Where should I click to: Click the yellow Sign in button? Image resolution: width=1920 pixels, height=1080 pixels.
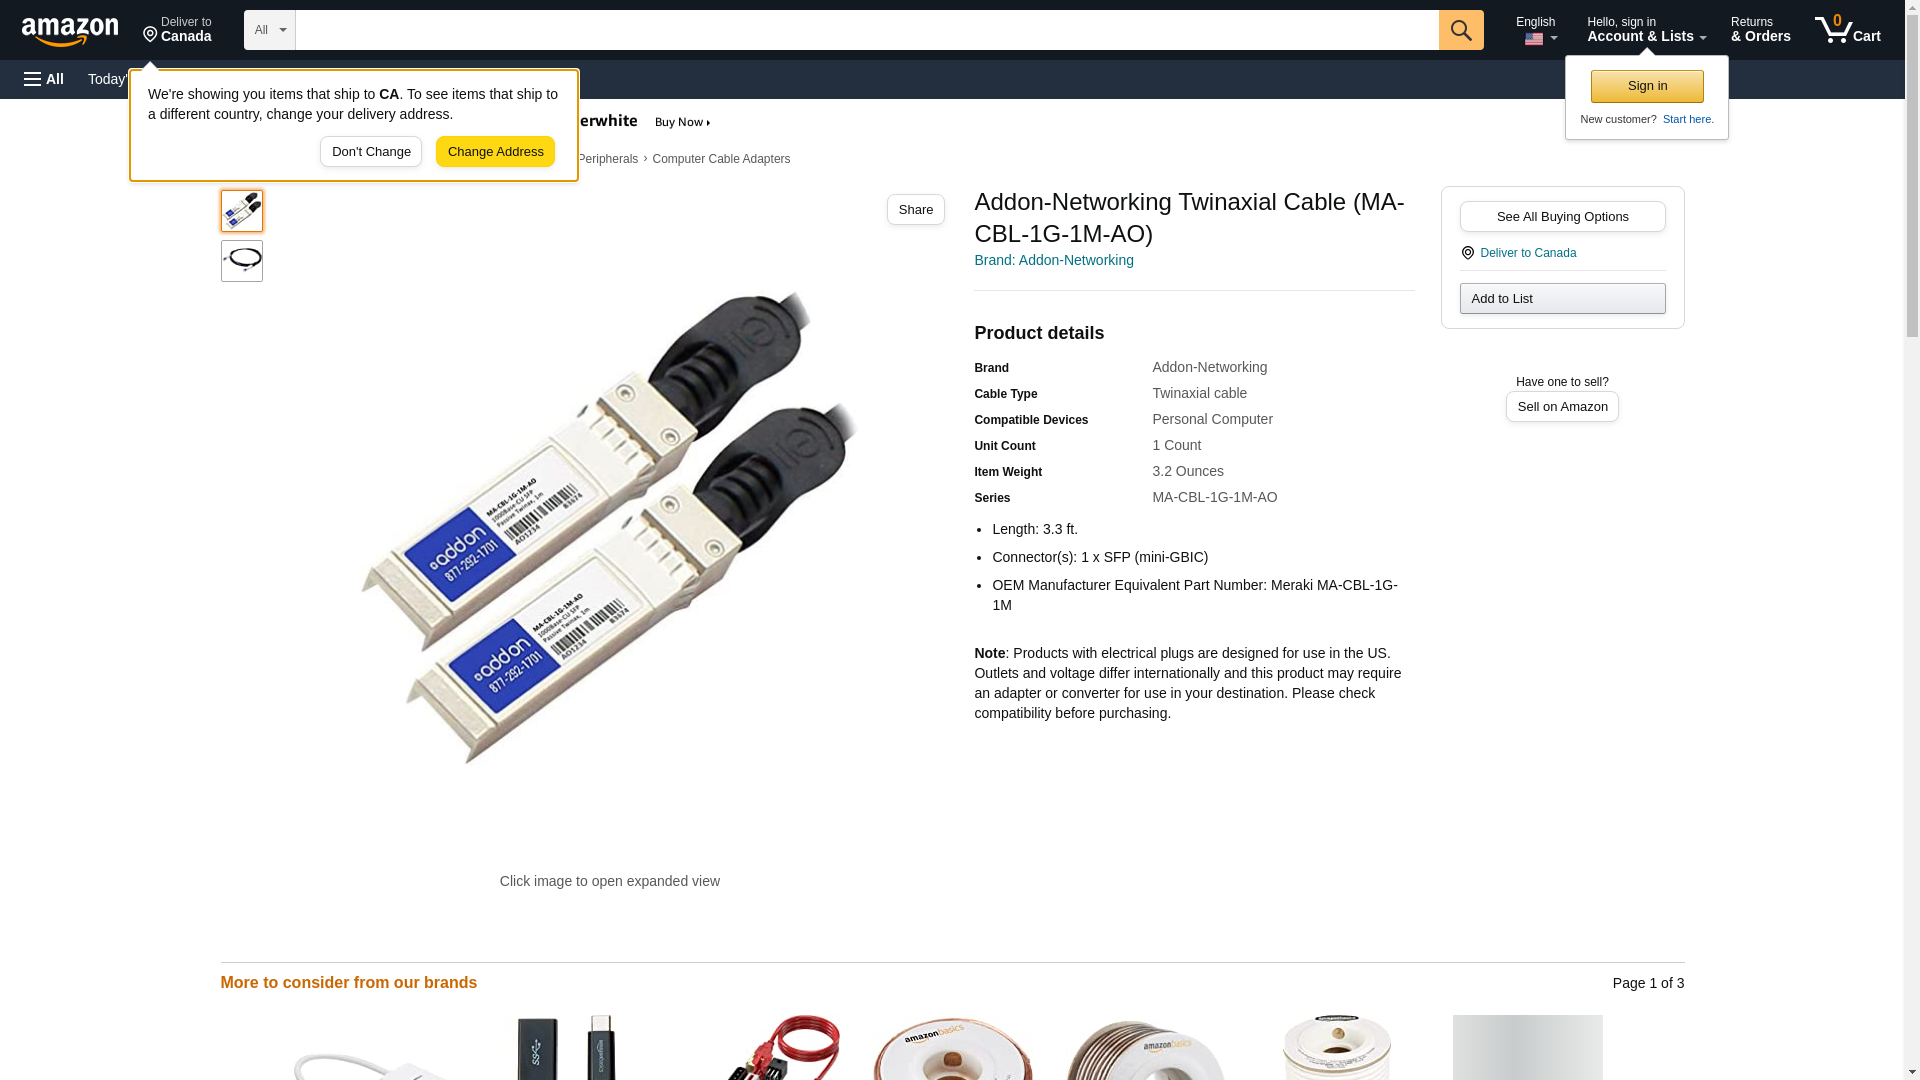[1647, 86]
